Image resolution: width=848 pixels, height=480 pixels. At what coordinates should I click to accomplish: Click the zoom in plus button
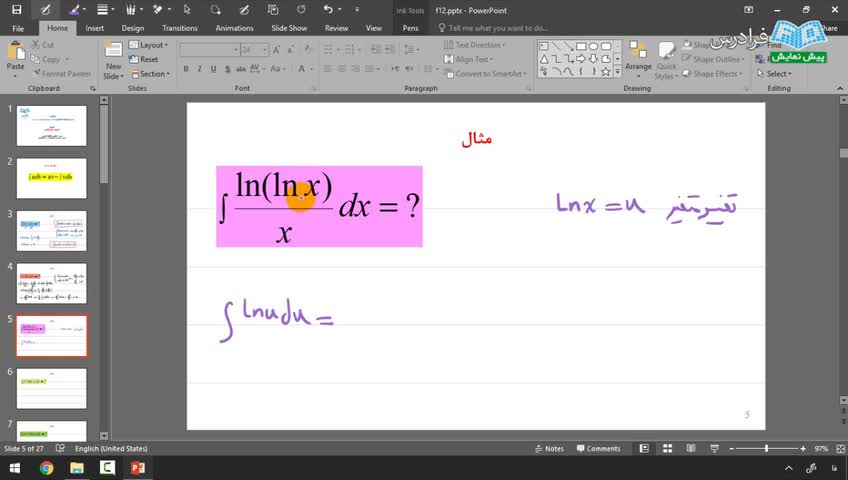pyautogui.click(x=804, y=449)
